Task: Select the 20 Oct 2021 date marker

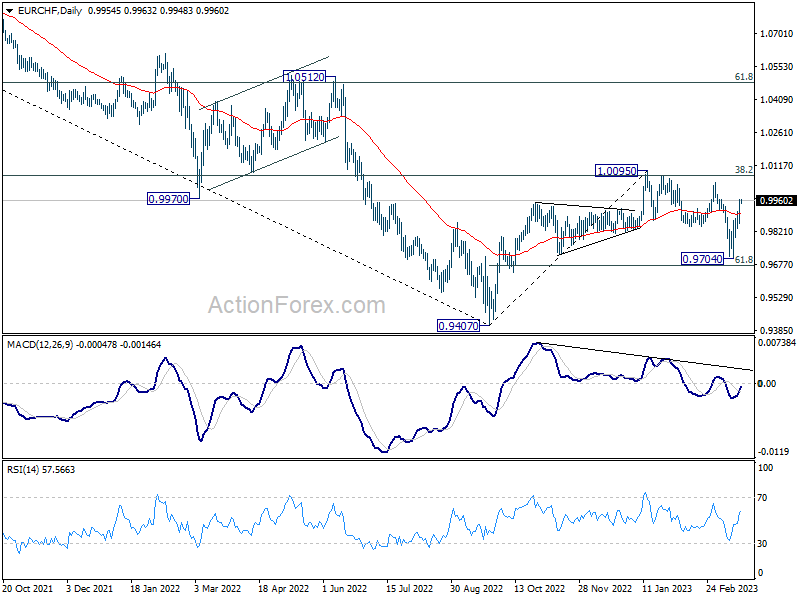Action: click(x=27, y=590)
